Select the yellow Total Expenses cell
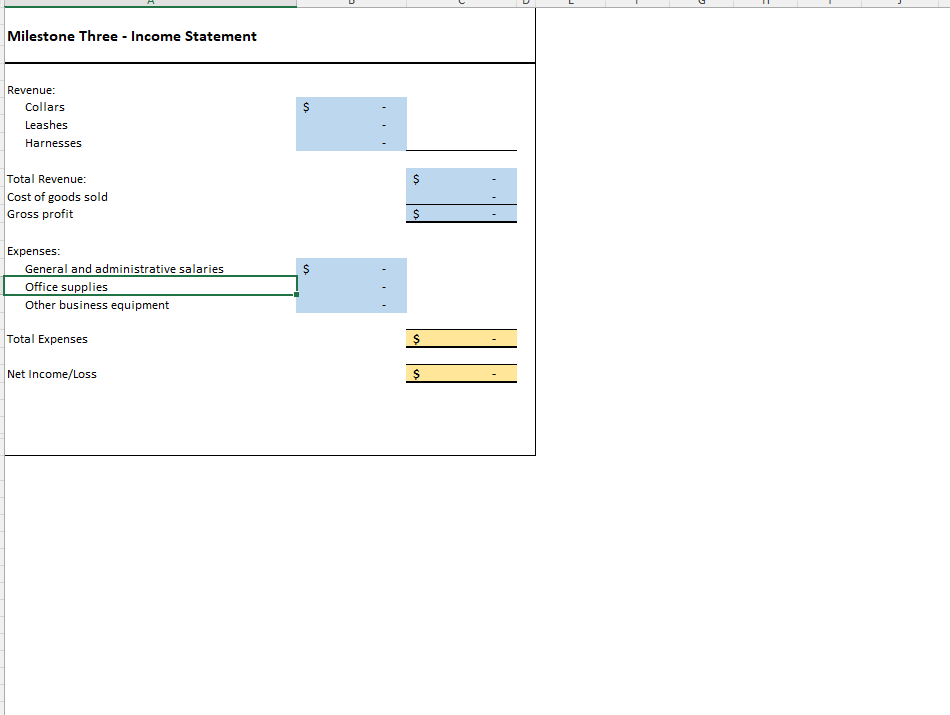950x715 pixels. 461,338
